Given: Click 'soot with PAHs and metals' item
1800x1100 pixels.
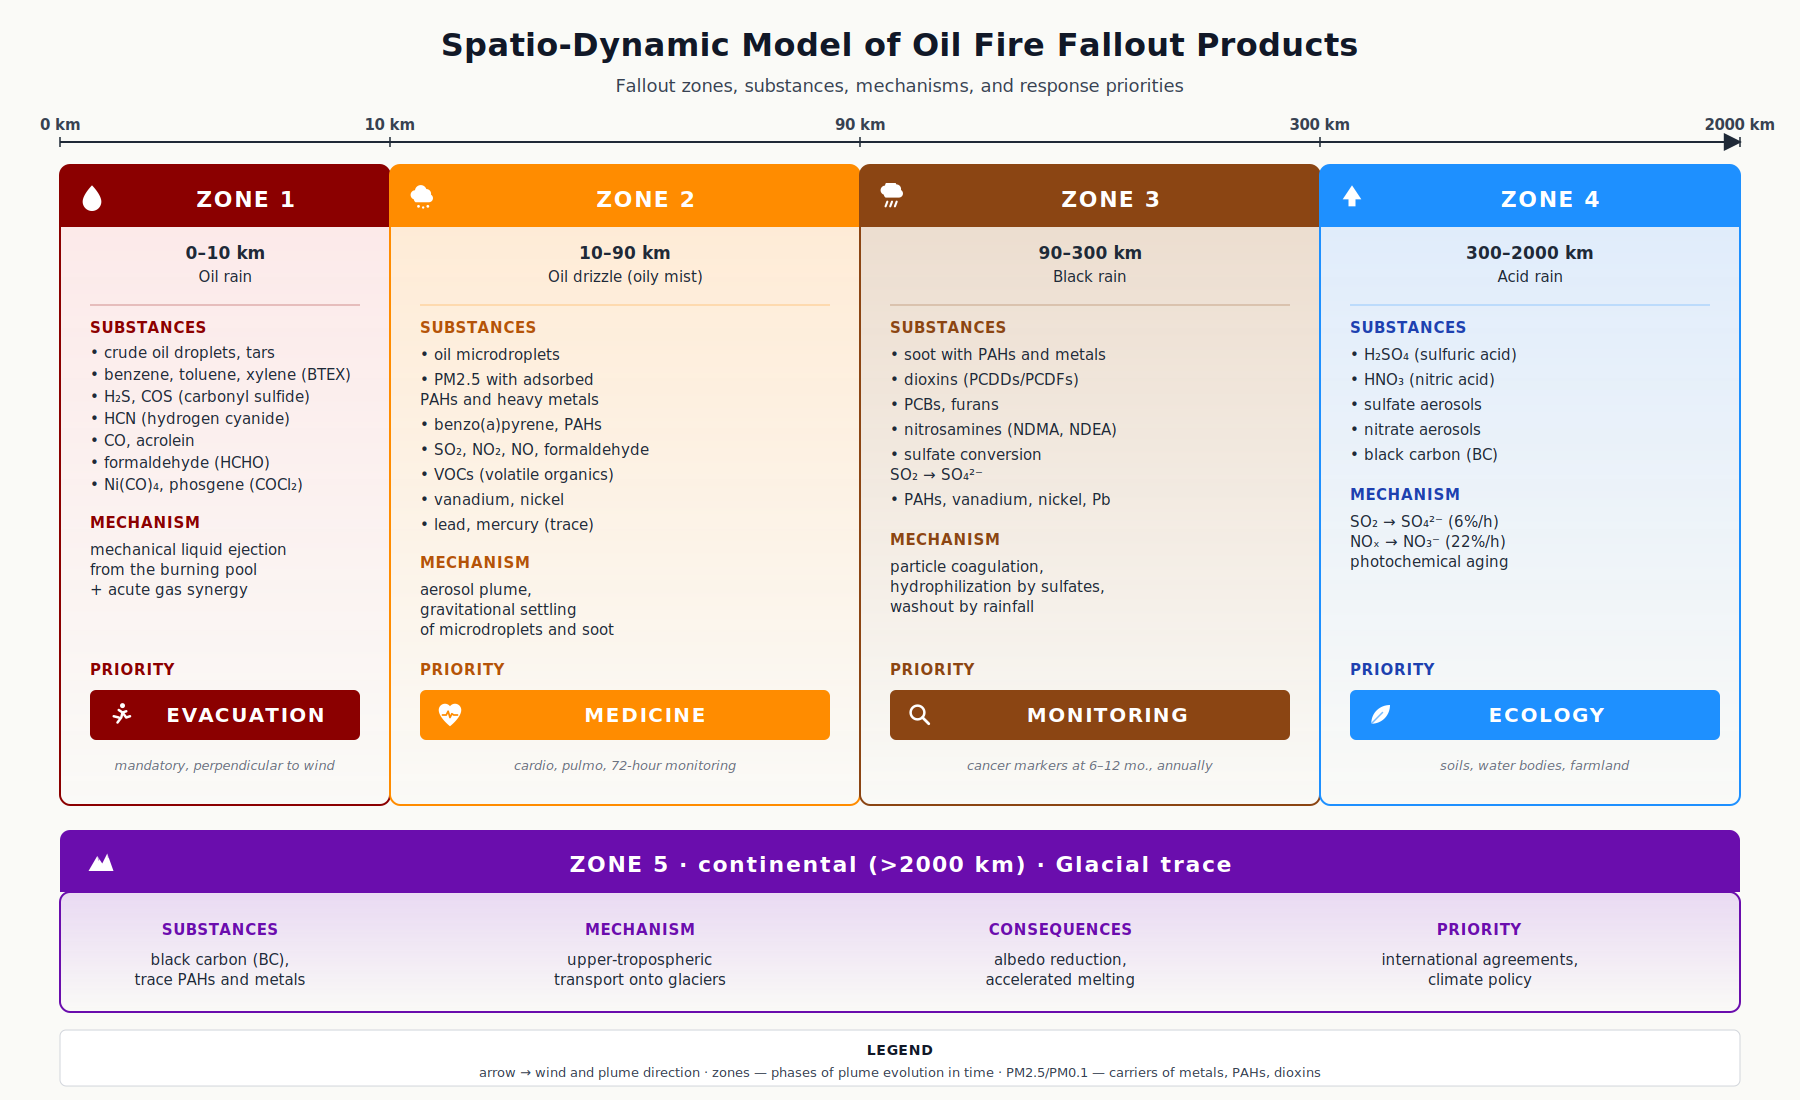Looking at the screenshot, I should point(1005,354).
